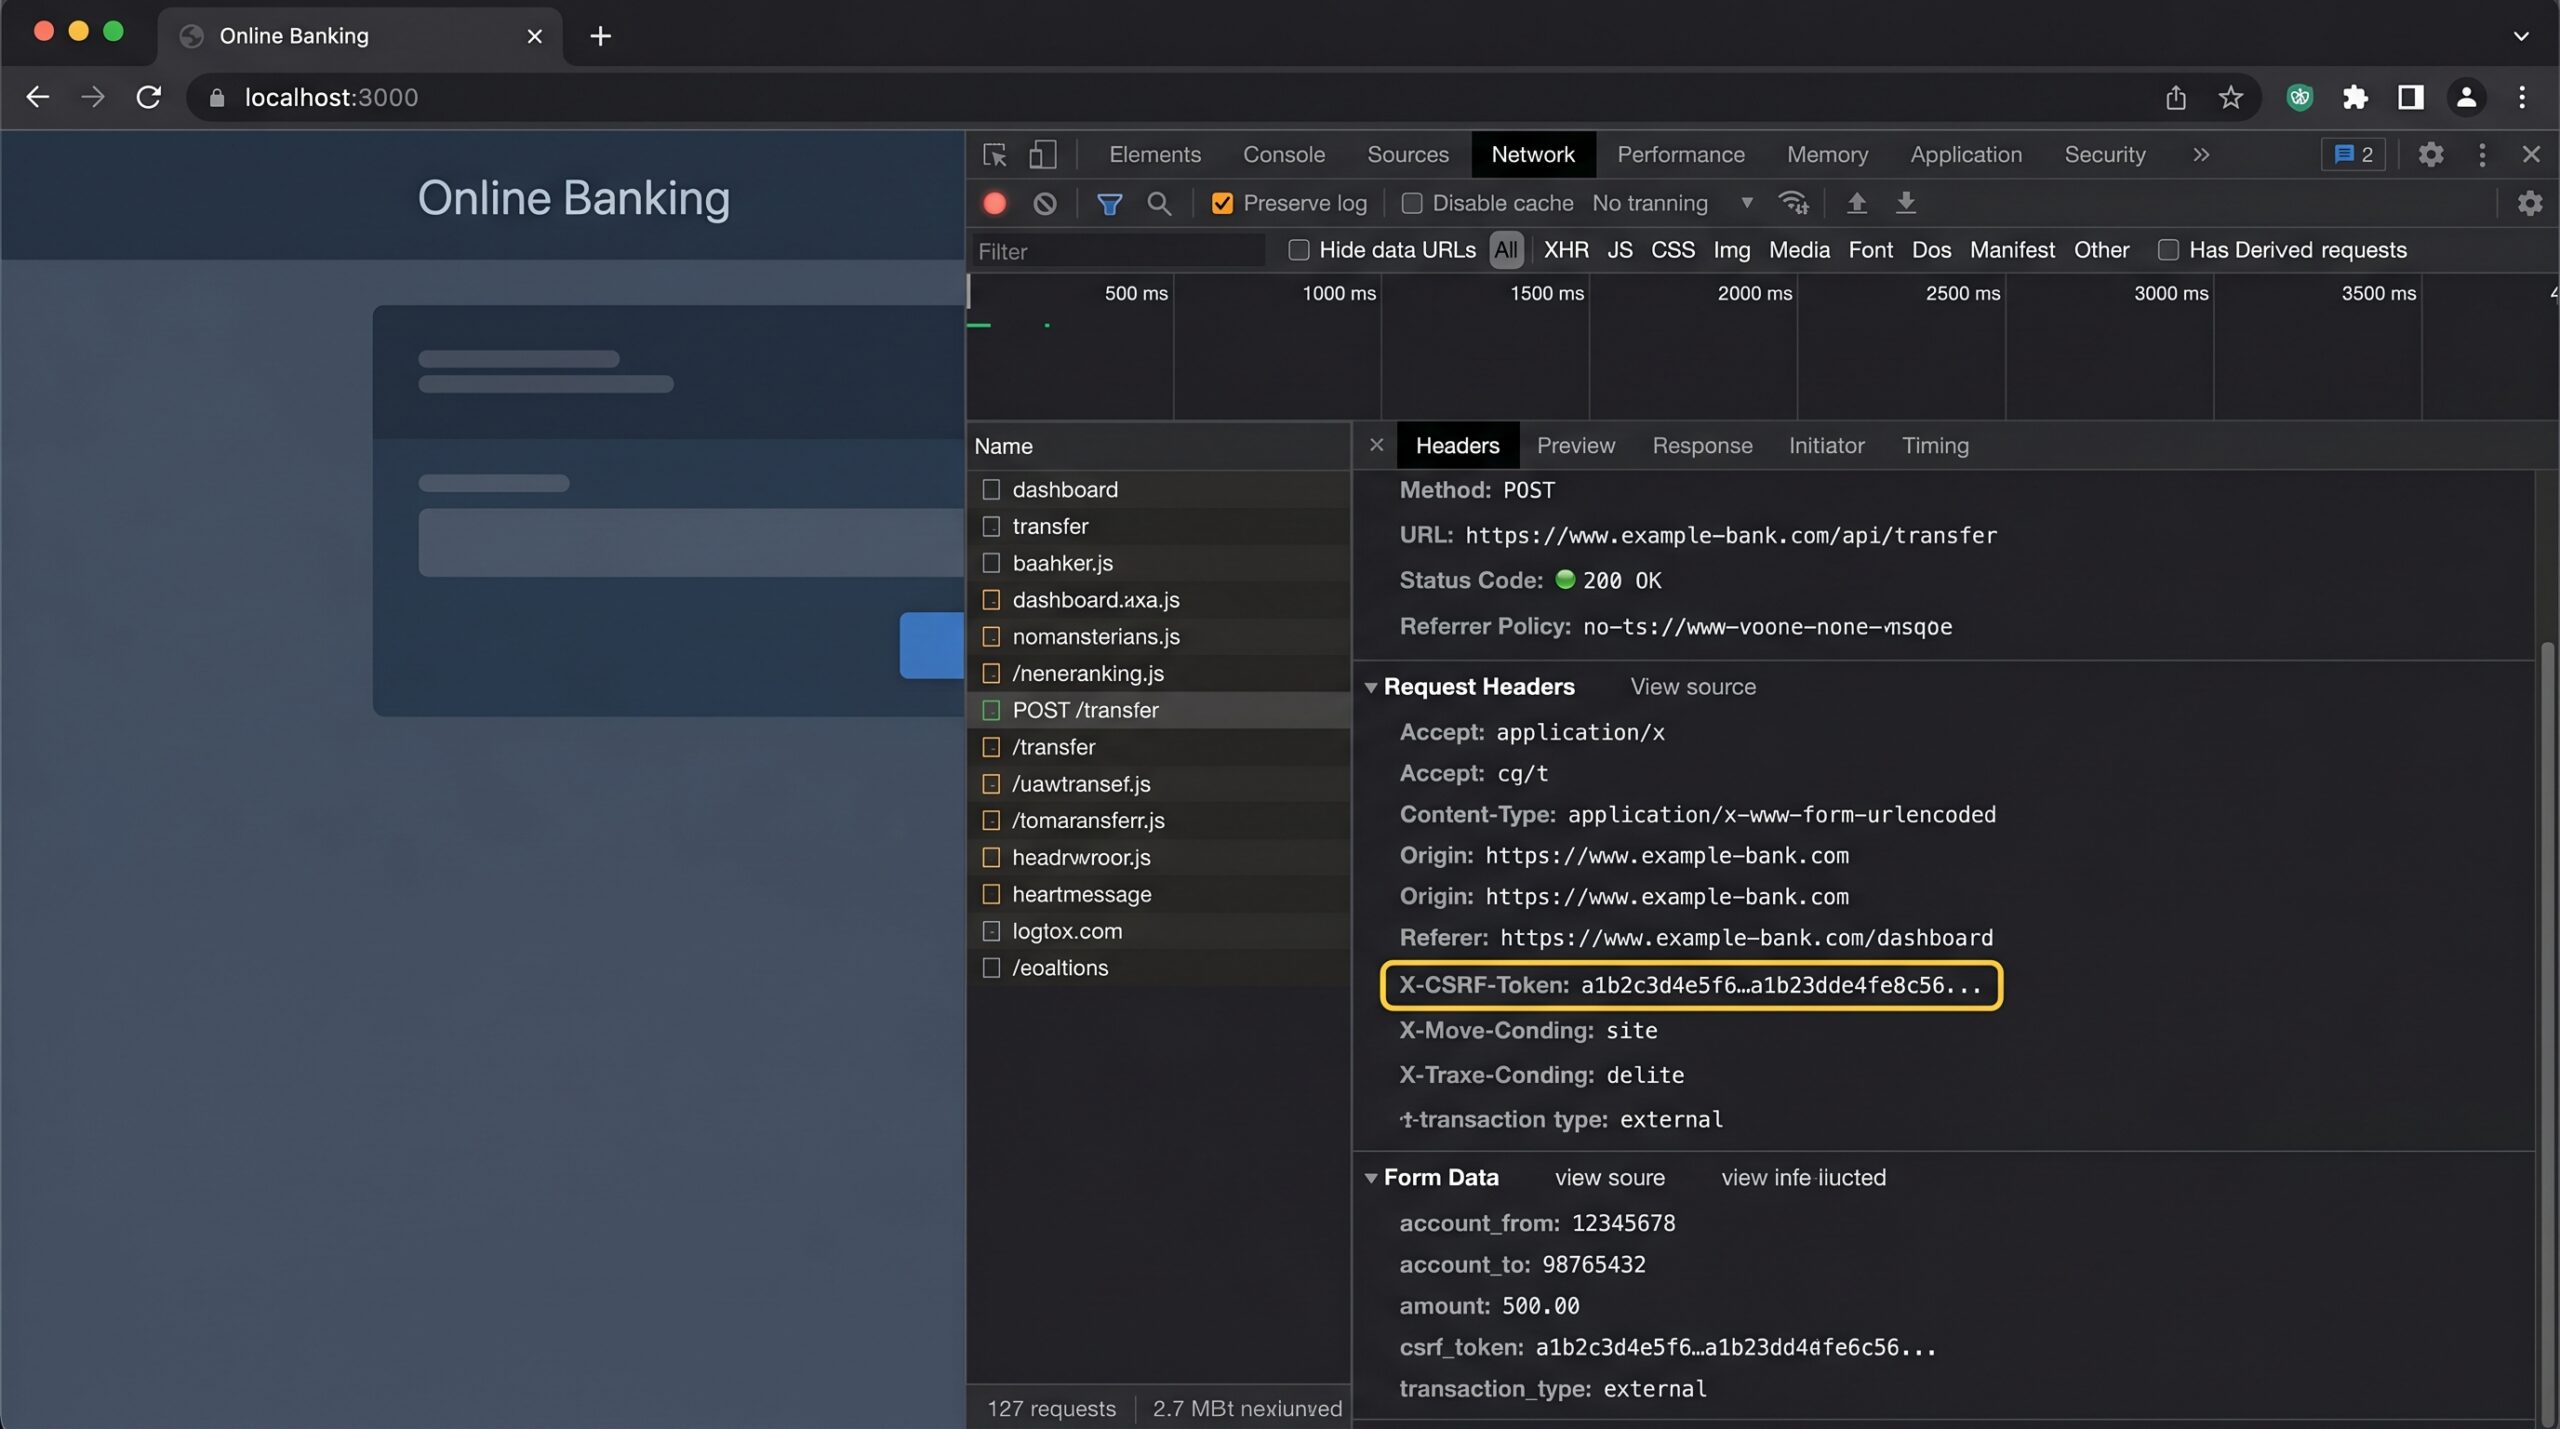Switch to the Sources tab

point(1408,154)
